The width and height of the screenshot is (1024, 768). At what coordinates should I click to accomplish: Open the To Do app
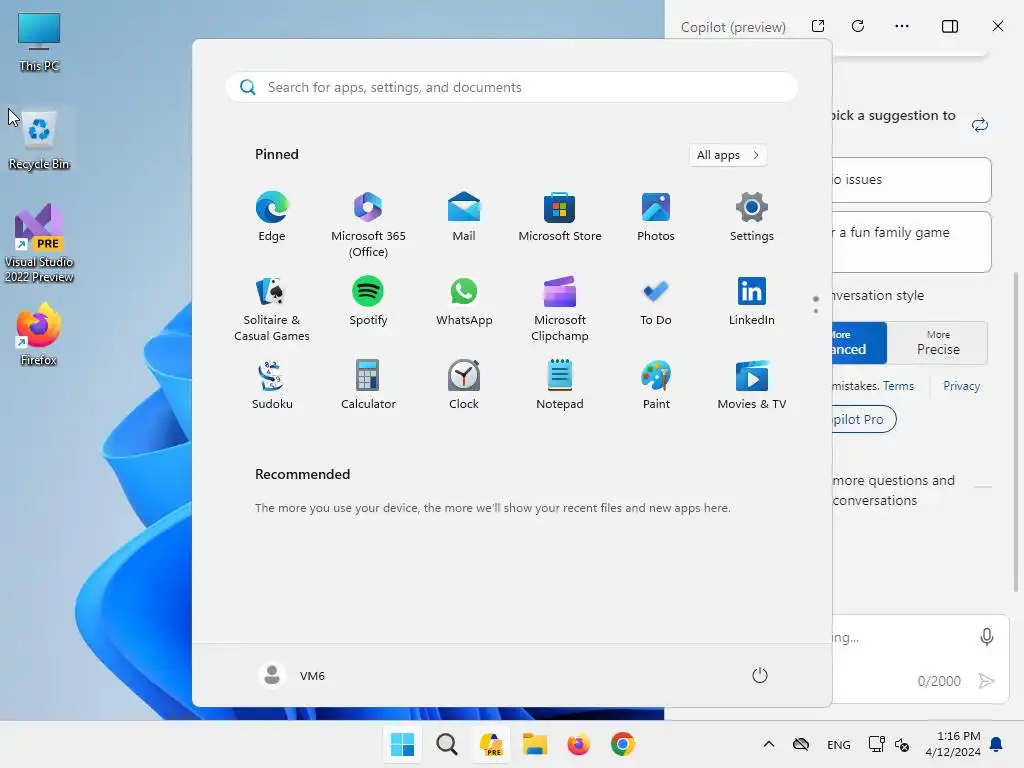[656, 301]
